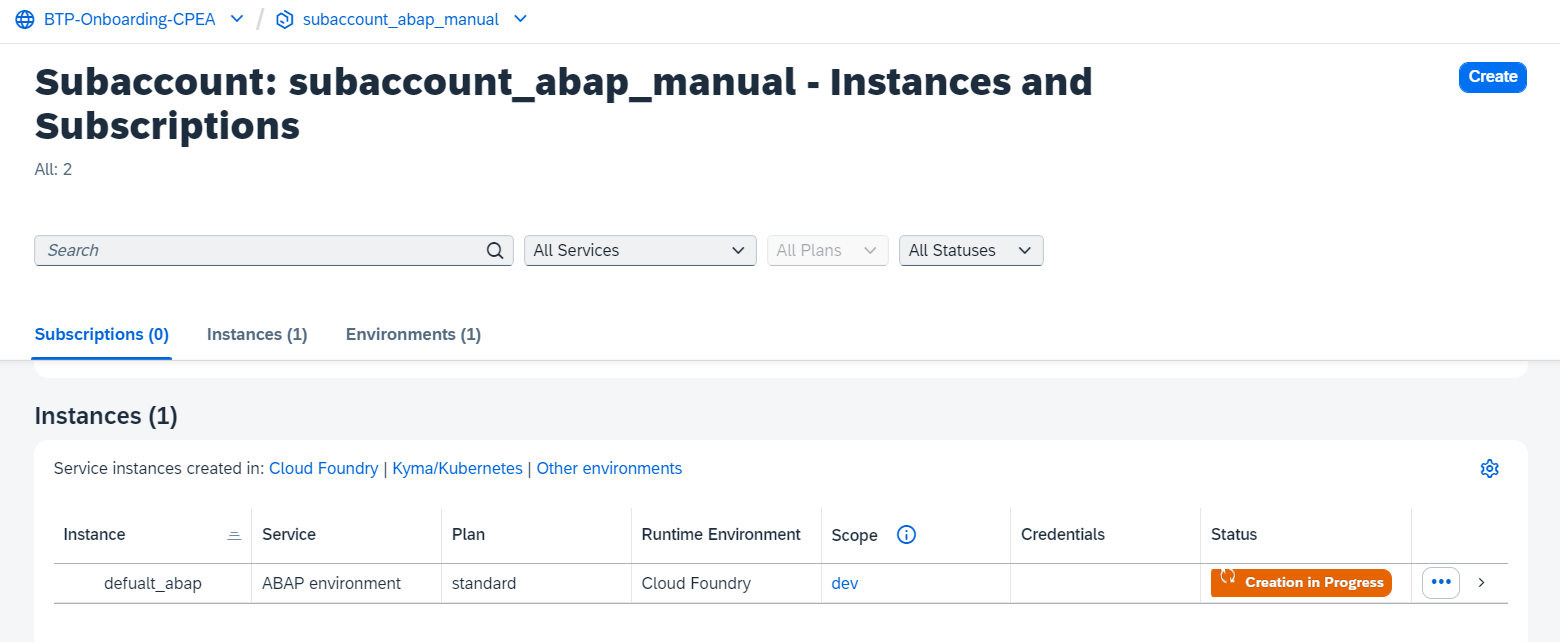Expand the BTP-Onboarding-CPEA account switcher
This screenshot has width=1560, height=642.
pos(236,18)
